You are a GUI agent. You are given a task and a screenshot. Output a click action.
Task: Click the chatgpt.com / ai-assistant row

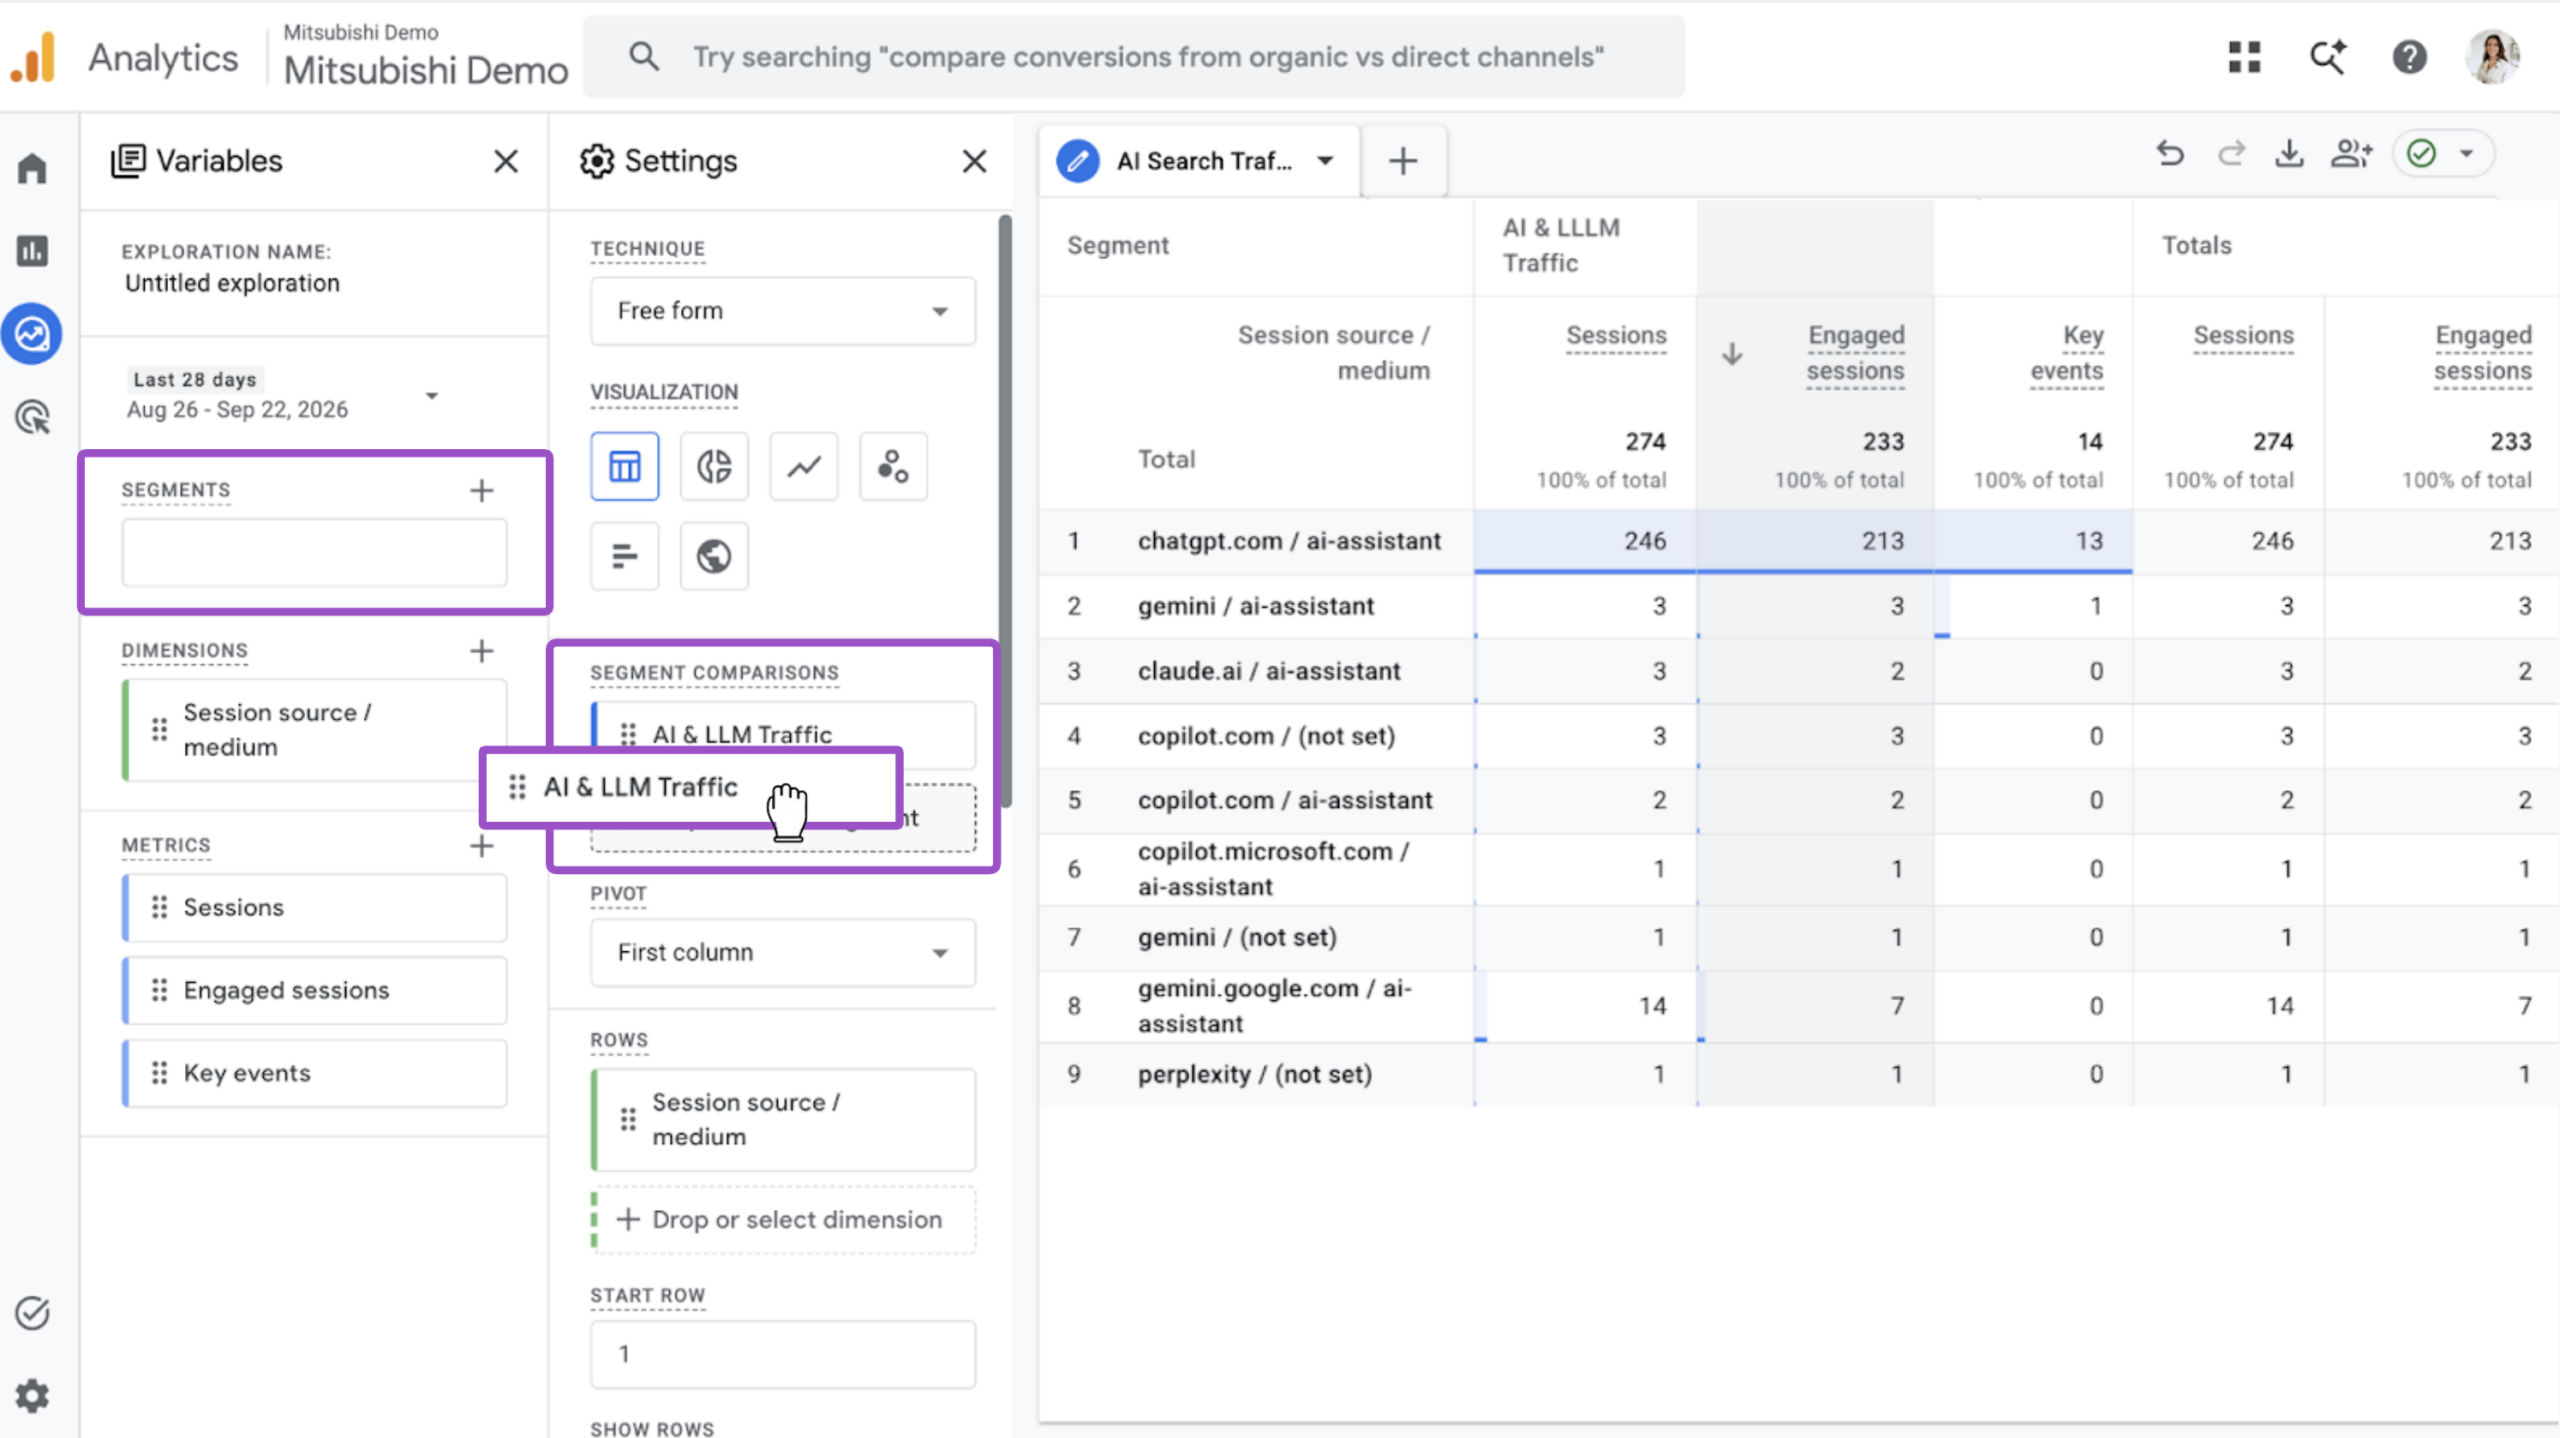point(1289,541)
